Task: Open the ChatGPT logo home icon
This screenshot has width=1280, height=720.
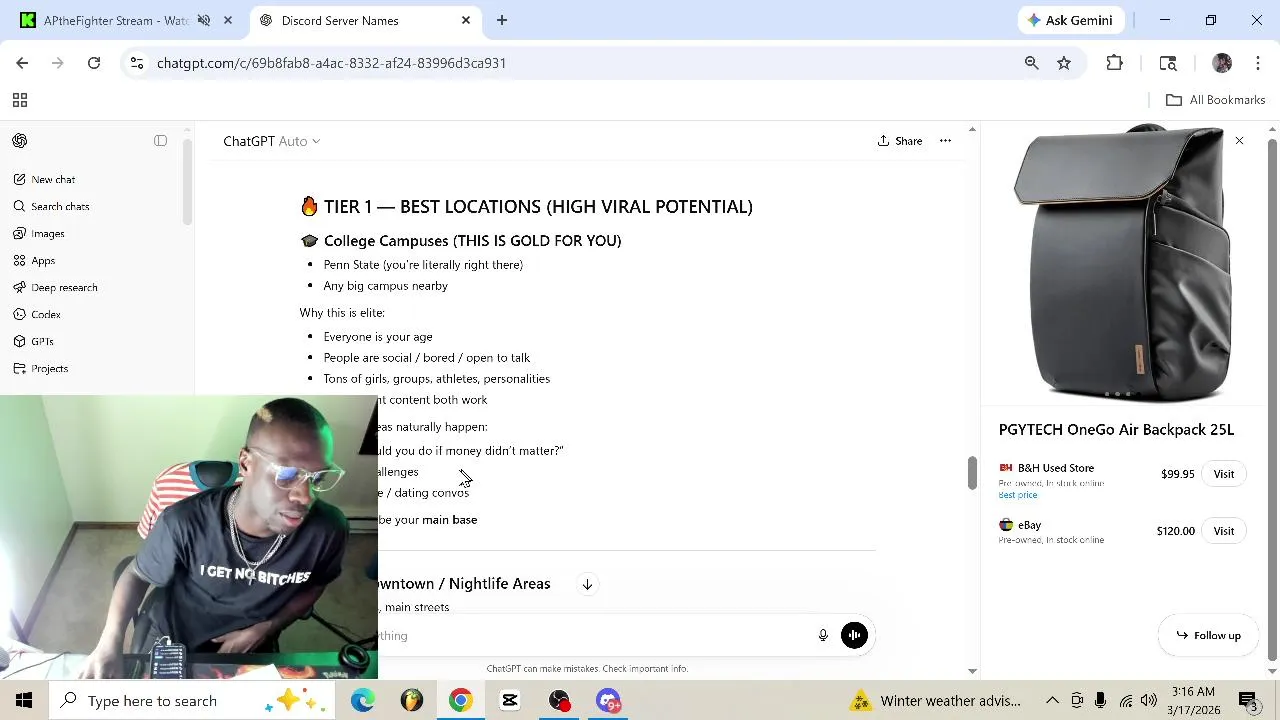Action: coord(19,141)
